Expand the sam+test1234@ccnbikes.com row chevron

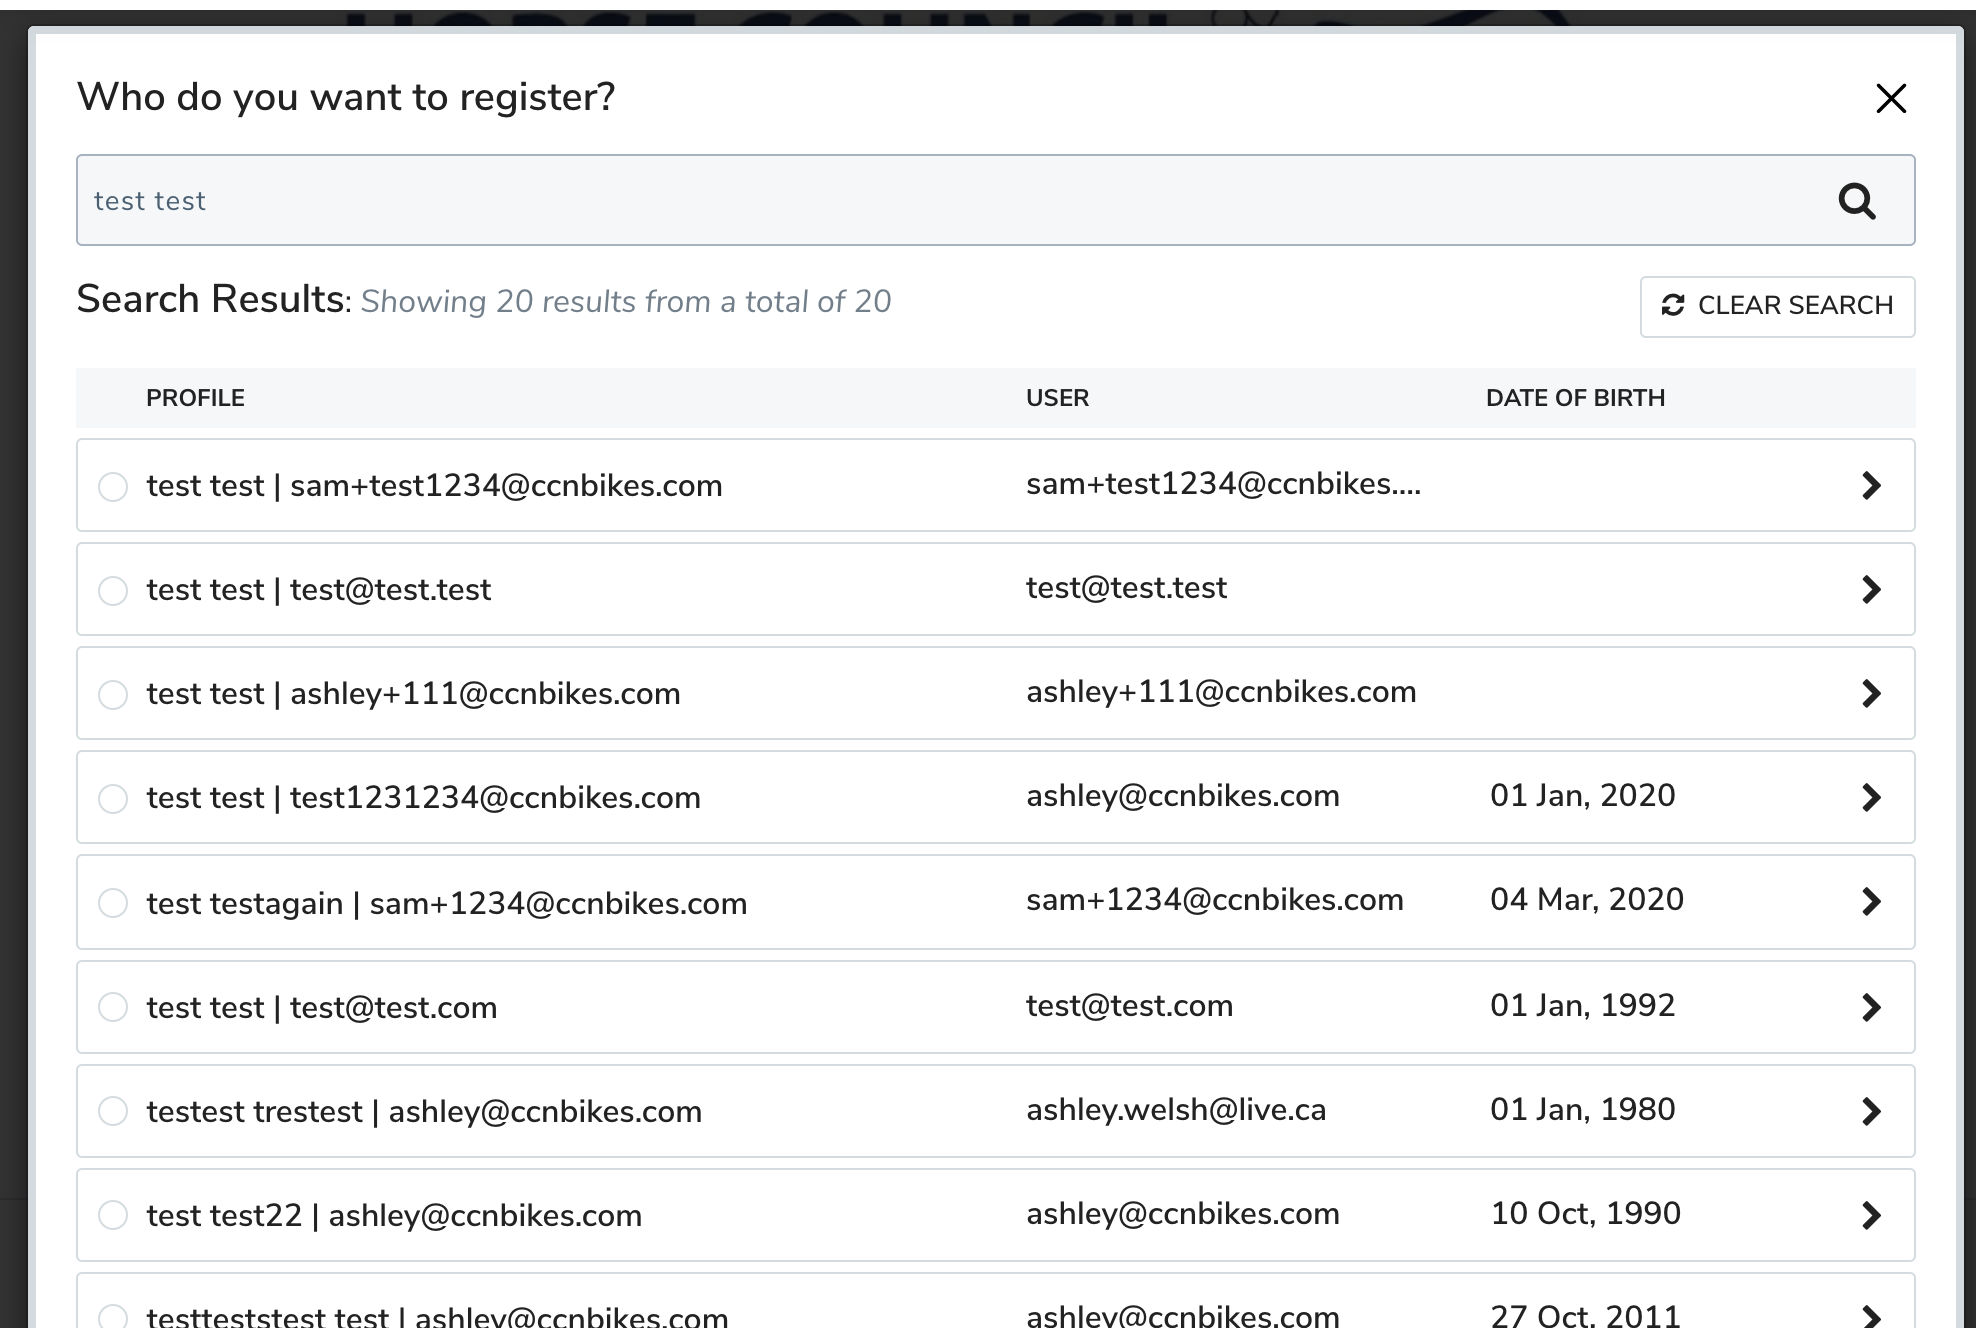1871,486
